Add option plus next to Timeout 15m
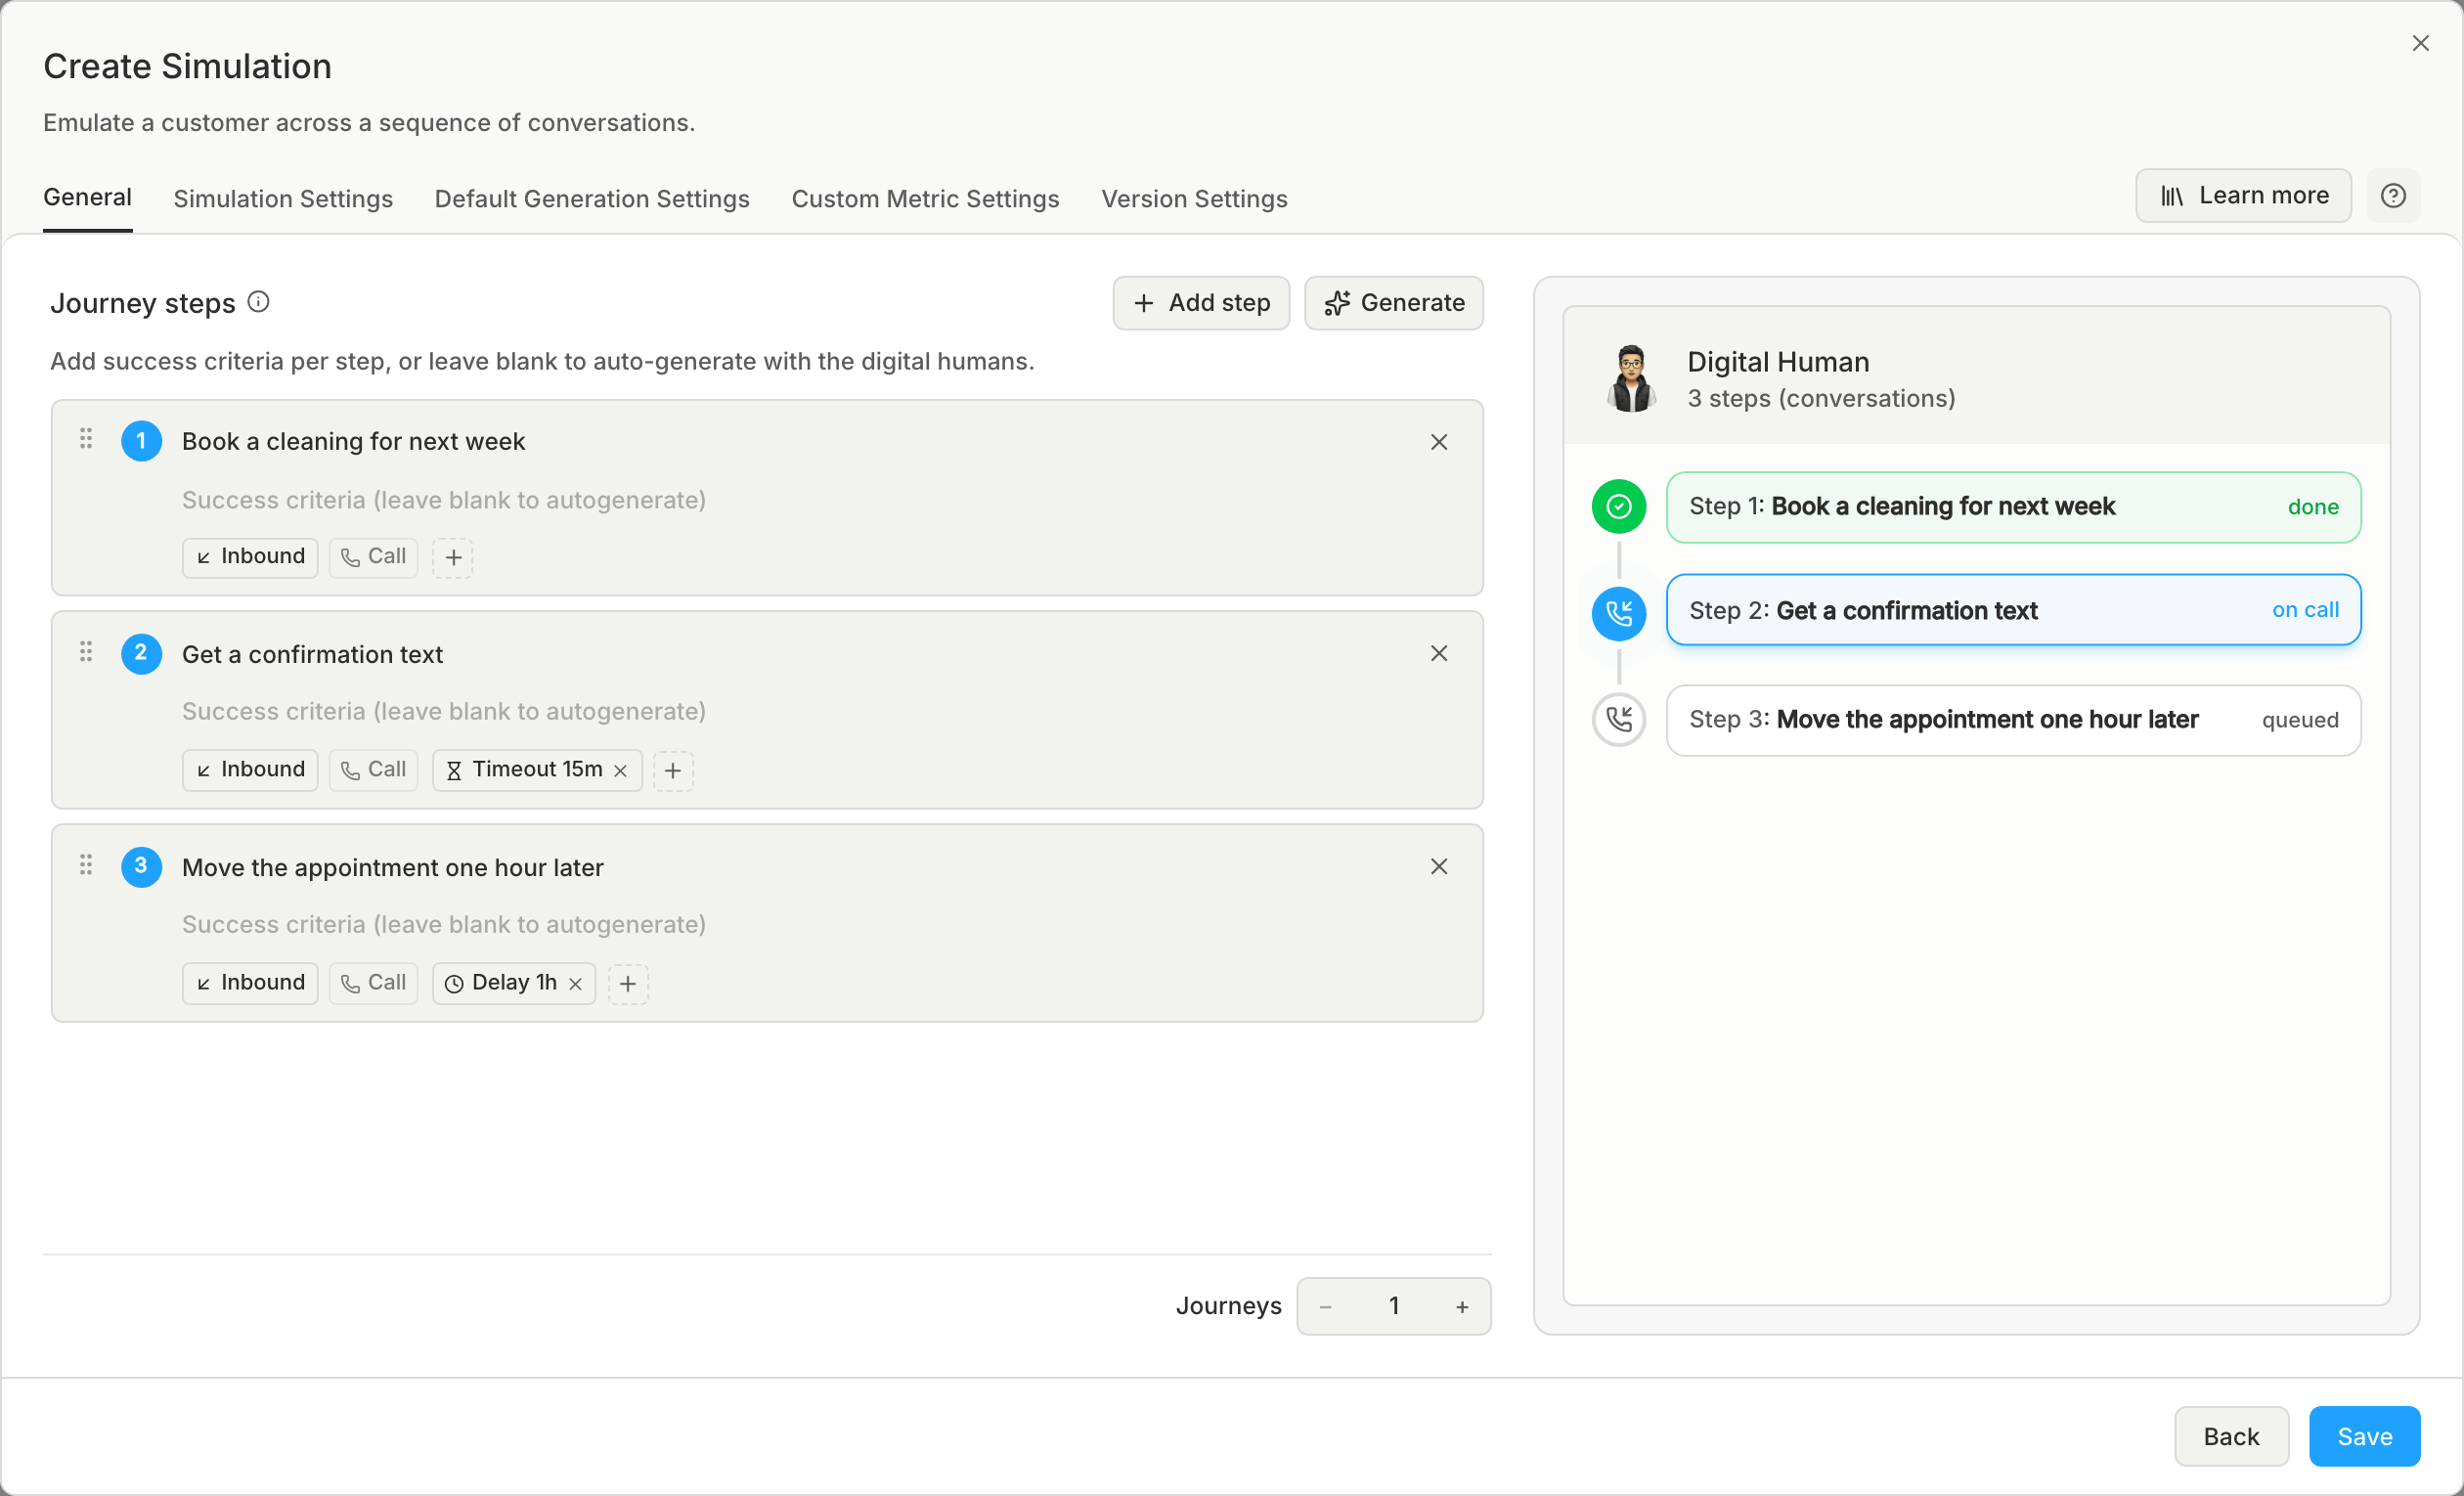The height and width of the screenshot is (1496, 2464). pos(673,770)
